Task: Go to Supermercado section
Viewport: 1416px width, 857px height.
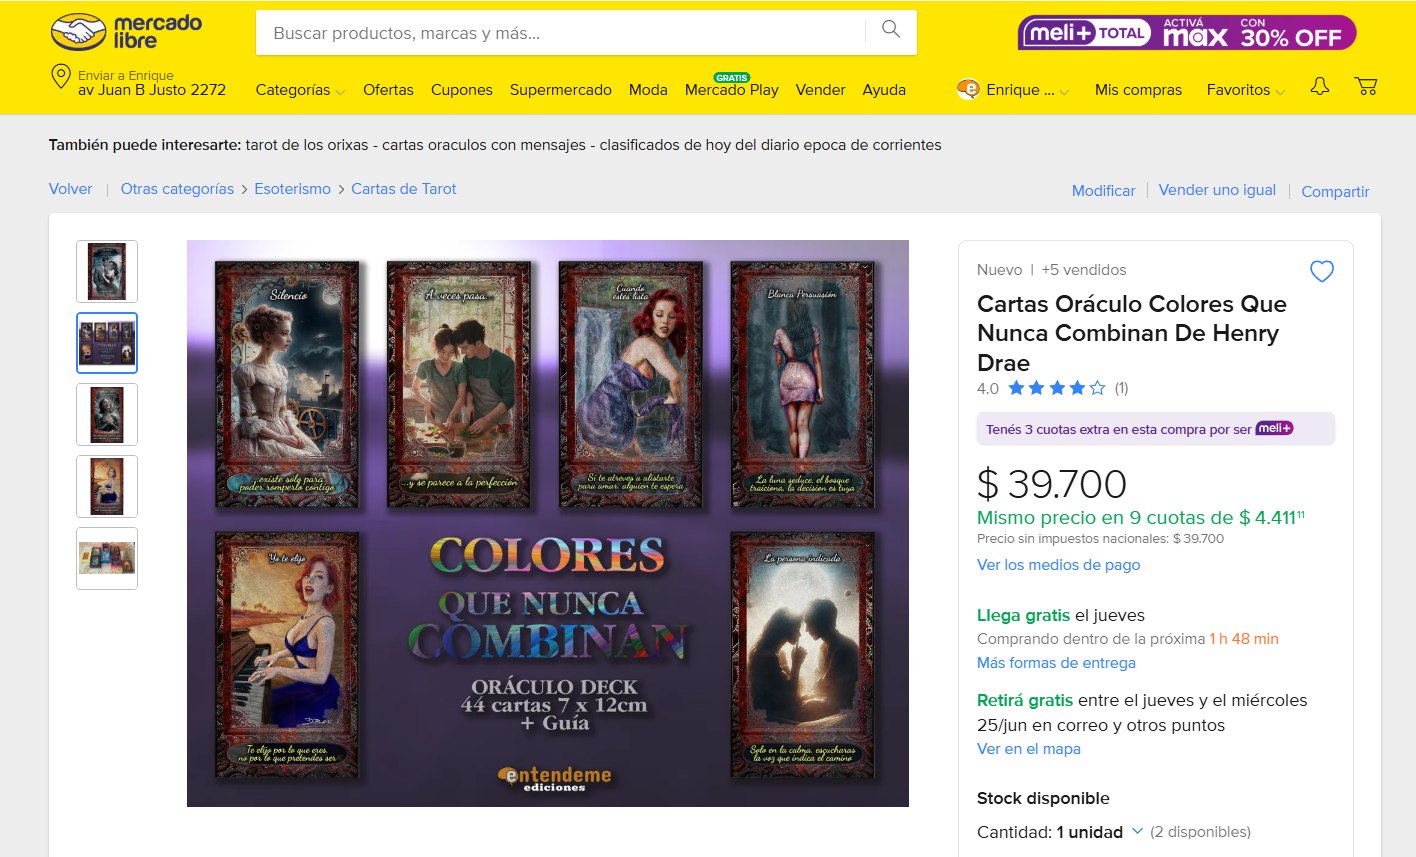Action: (x=560, y=90)
